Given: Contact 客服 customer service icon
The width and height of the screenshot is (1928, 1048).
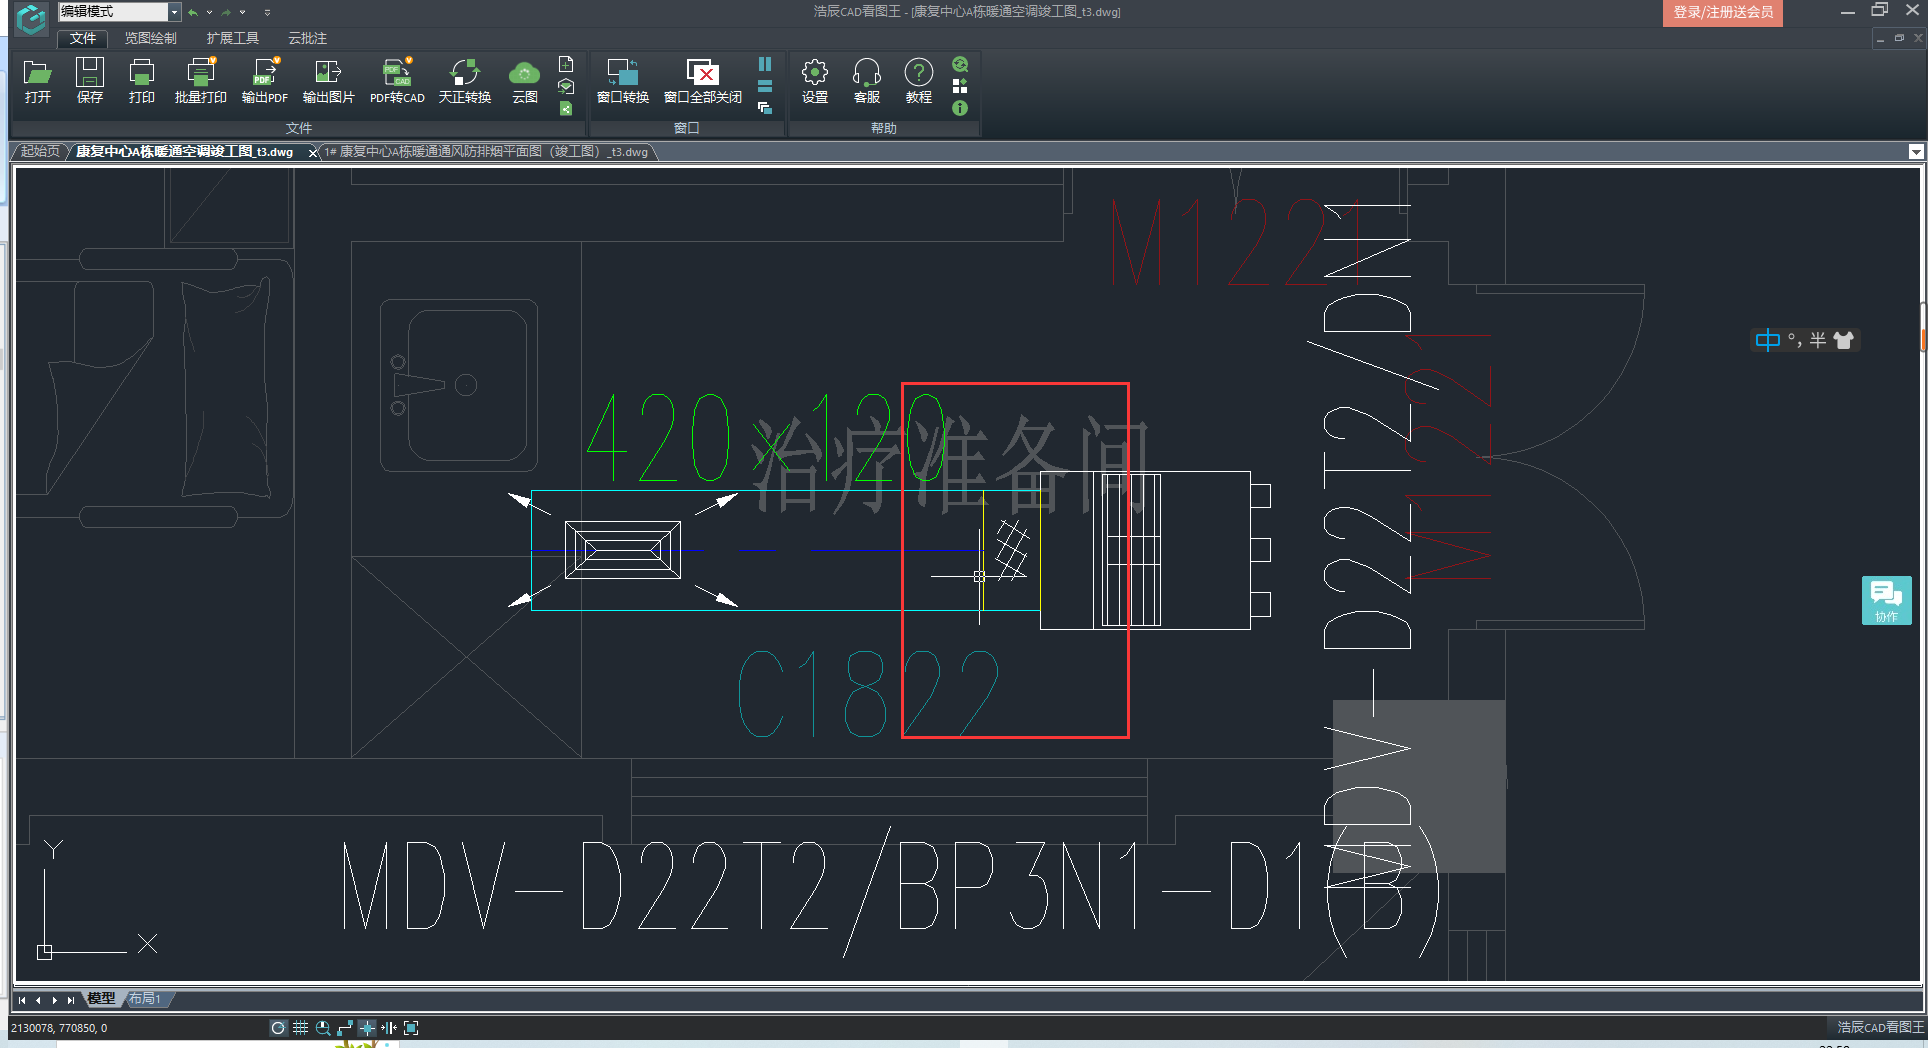Looking at the screenshot, I should tap(867, 80).
